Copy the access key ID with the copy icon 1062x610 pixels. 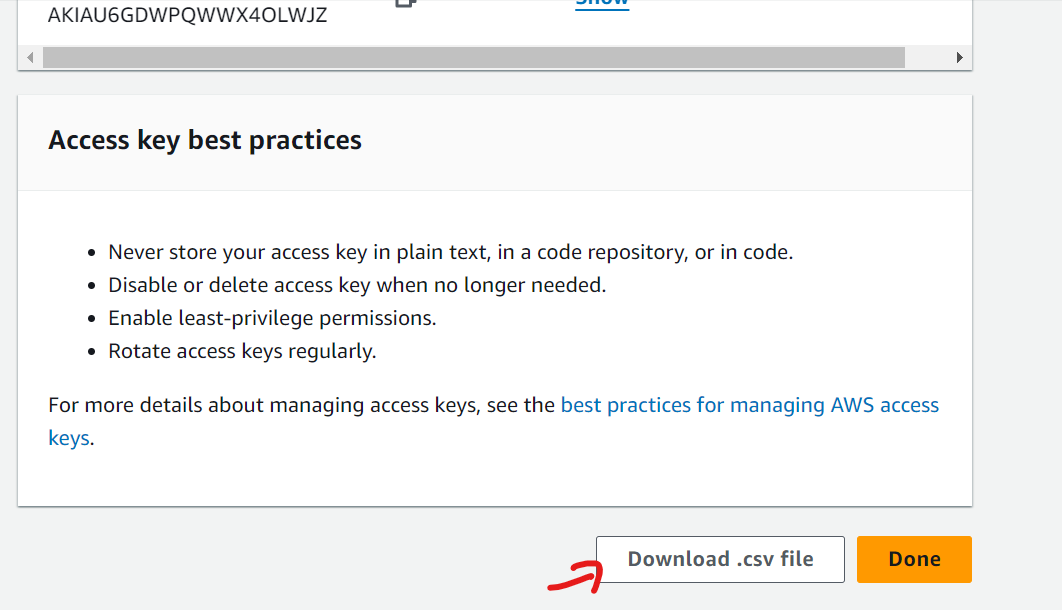(405, 3)
